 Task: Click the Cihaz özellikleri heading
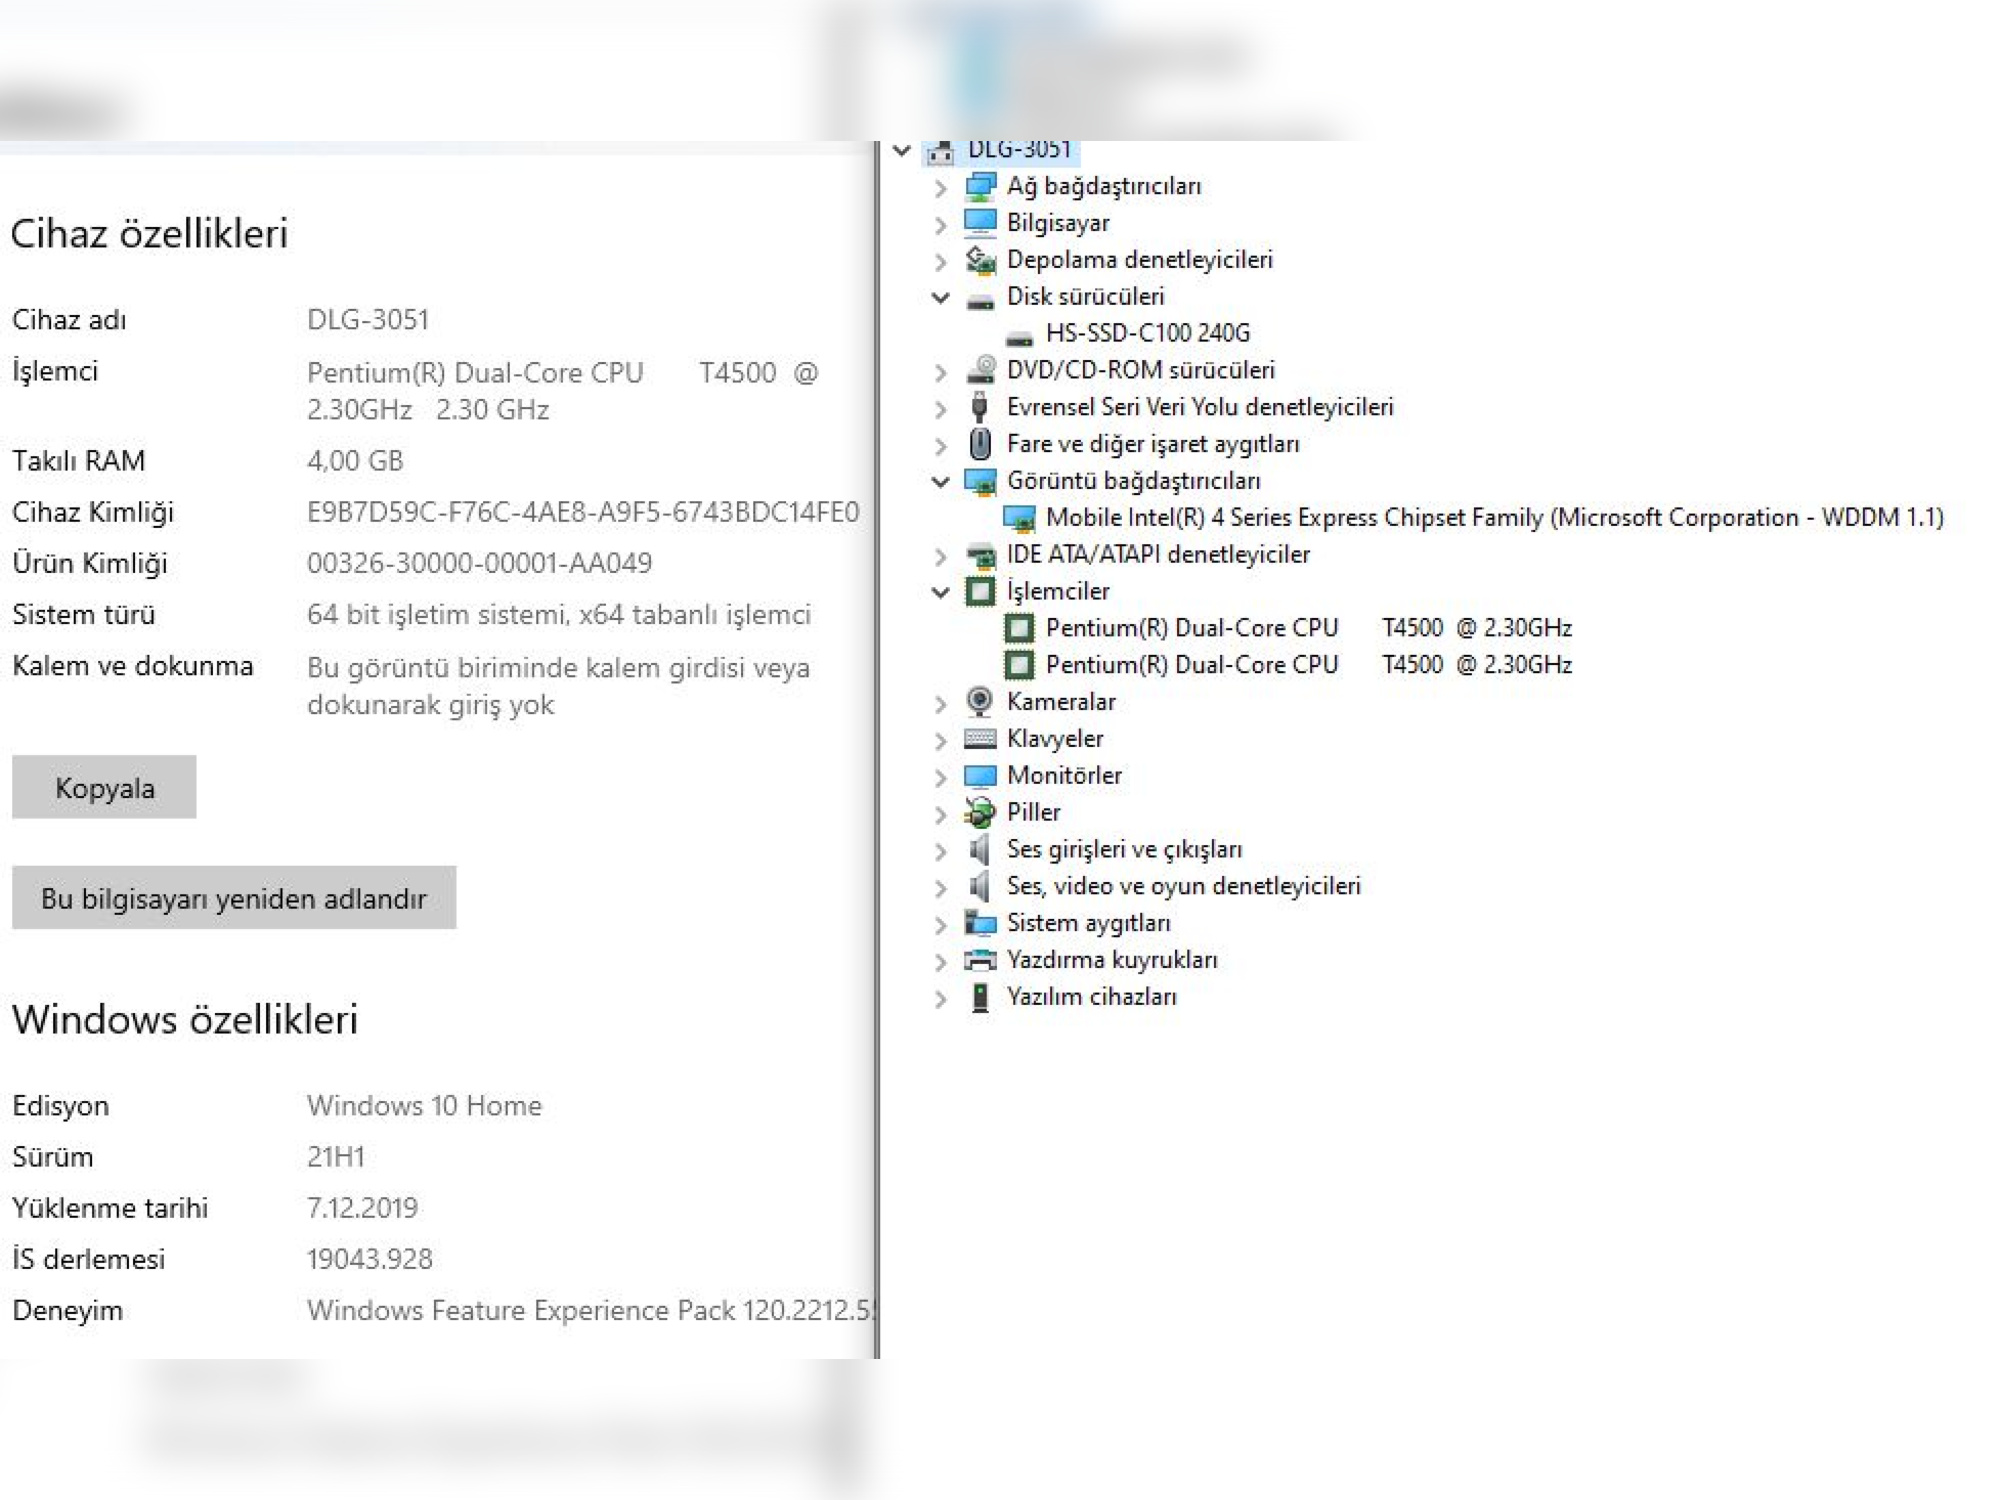149,233
